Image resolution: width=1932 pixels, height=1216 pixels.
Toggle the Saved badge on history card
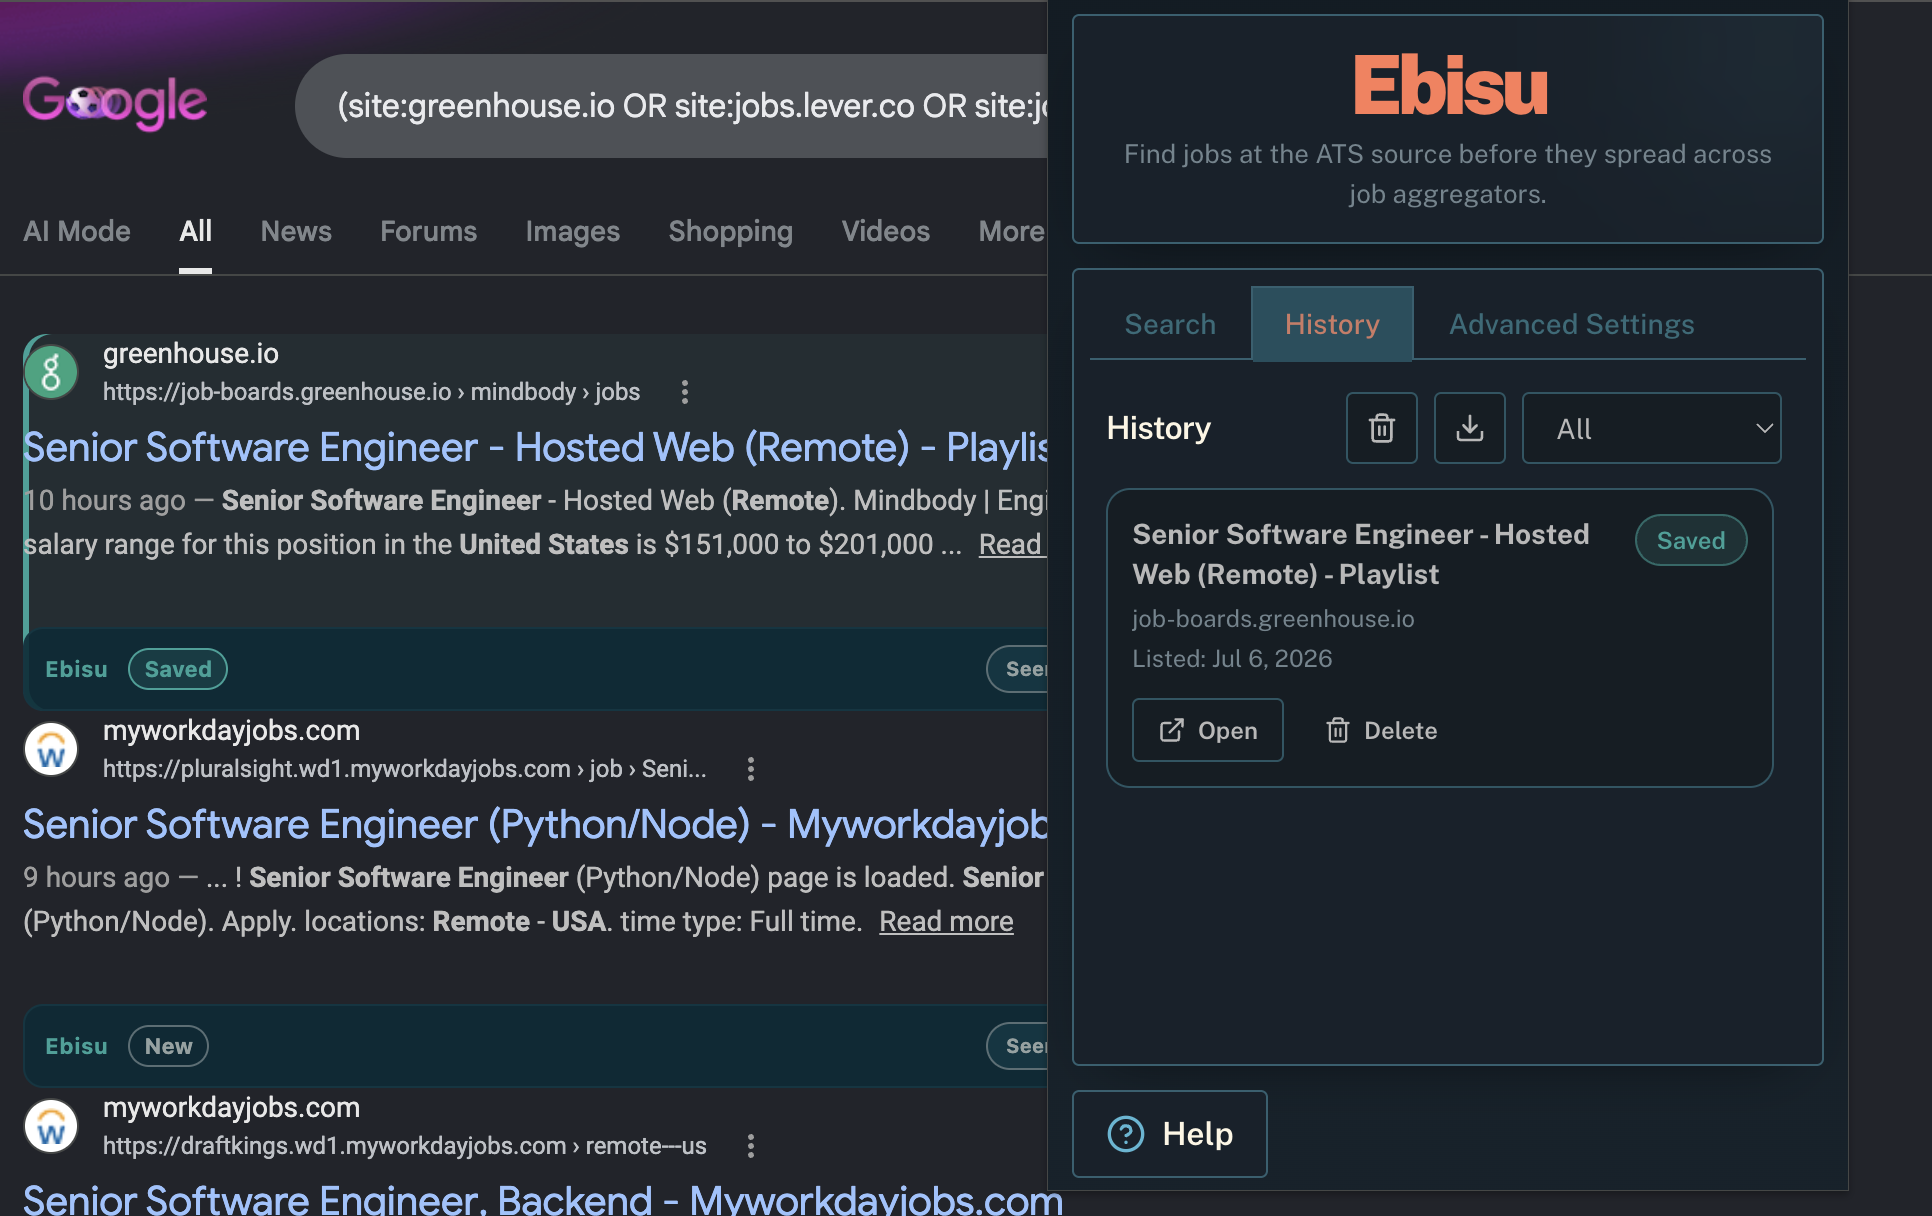pyautogui.click(x=1691, y=540)
